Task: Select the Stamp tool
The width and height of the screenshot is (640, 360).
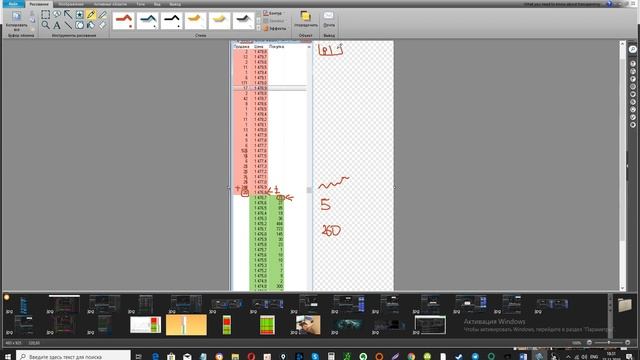Action: point(80,15)
